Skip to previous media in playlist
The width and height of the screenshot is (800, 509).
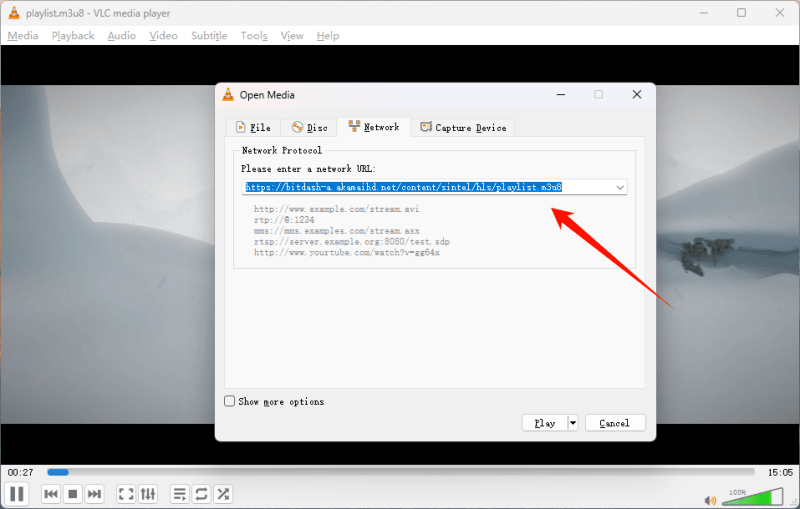coord(51,494)
